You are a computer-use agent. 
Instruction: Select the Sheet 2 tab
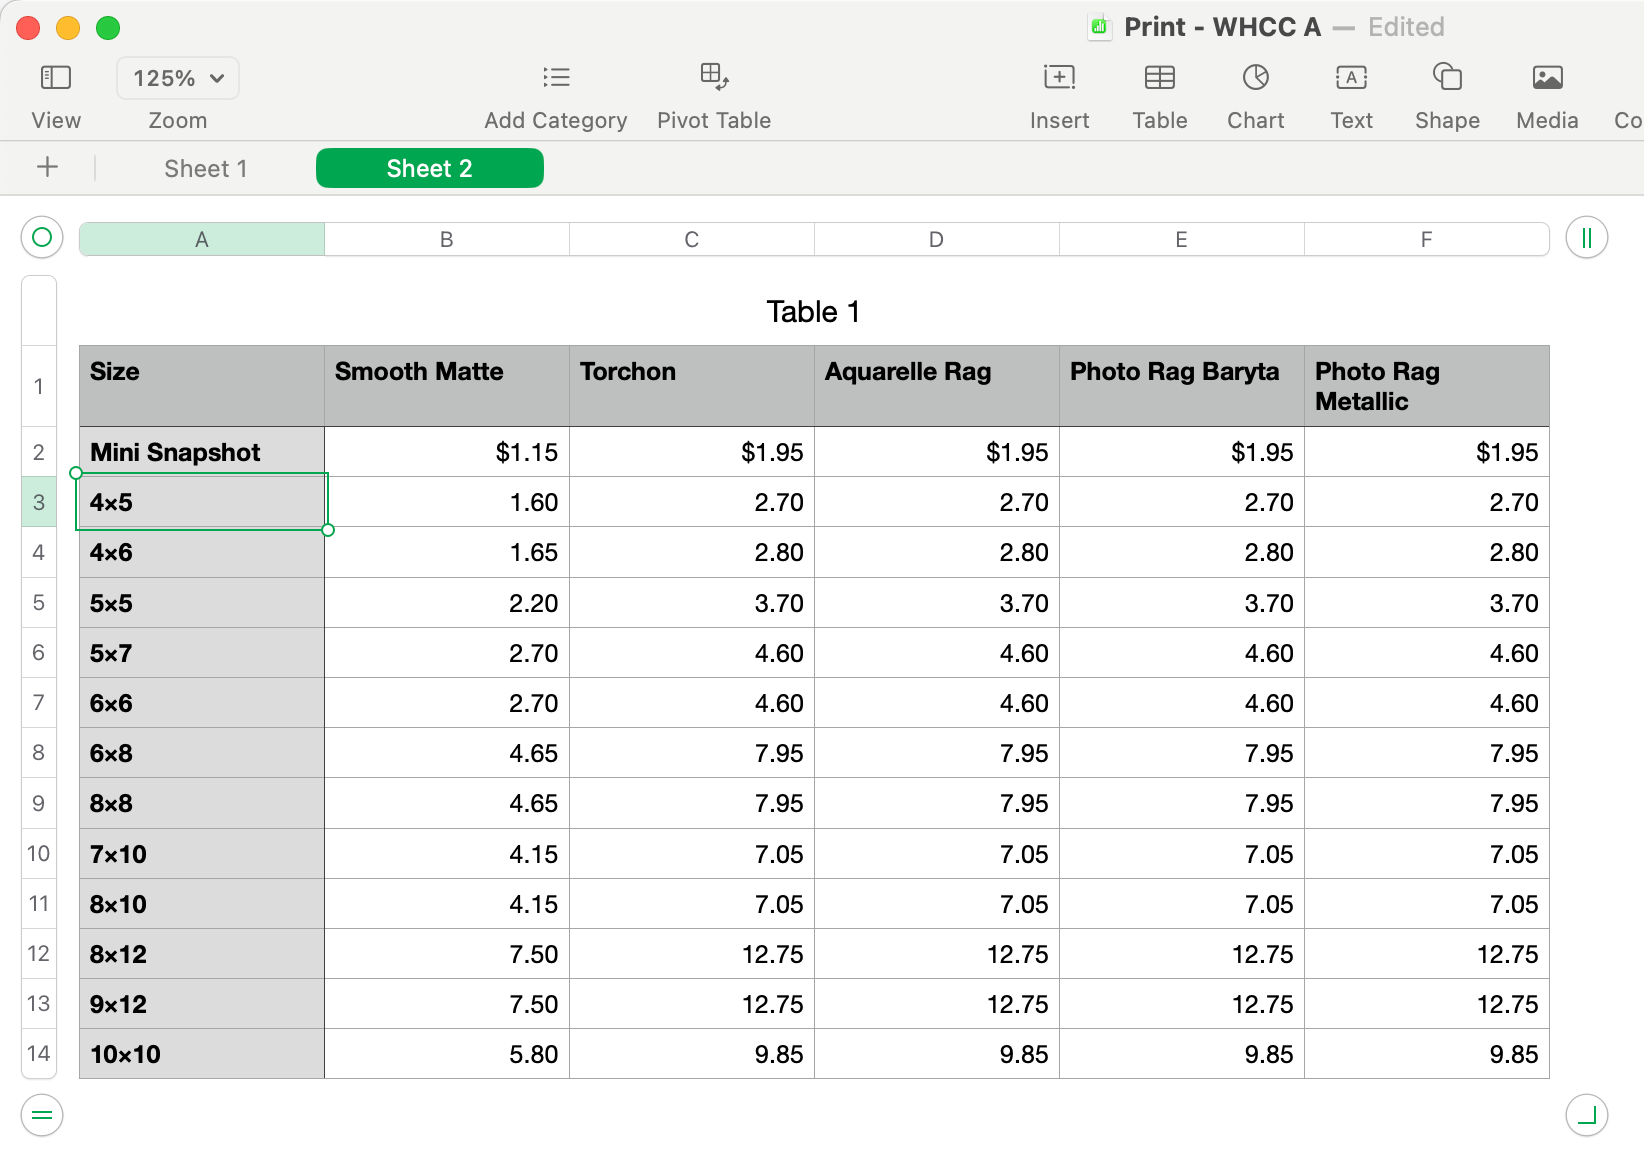click(429, 169)
